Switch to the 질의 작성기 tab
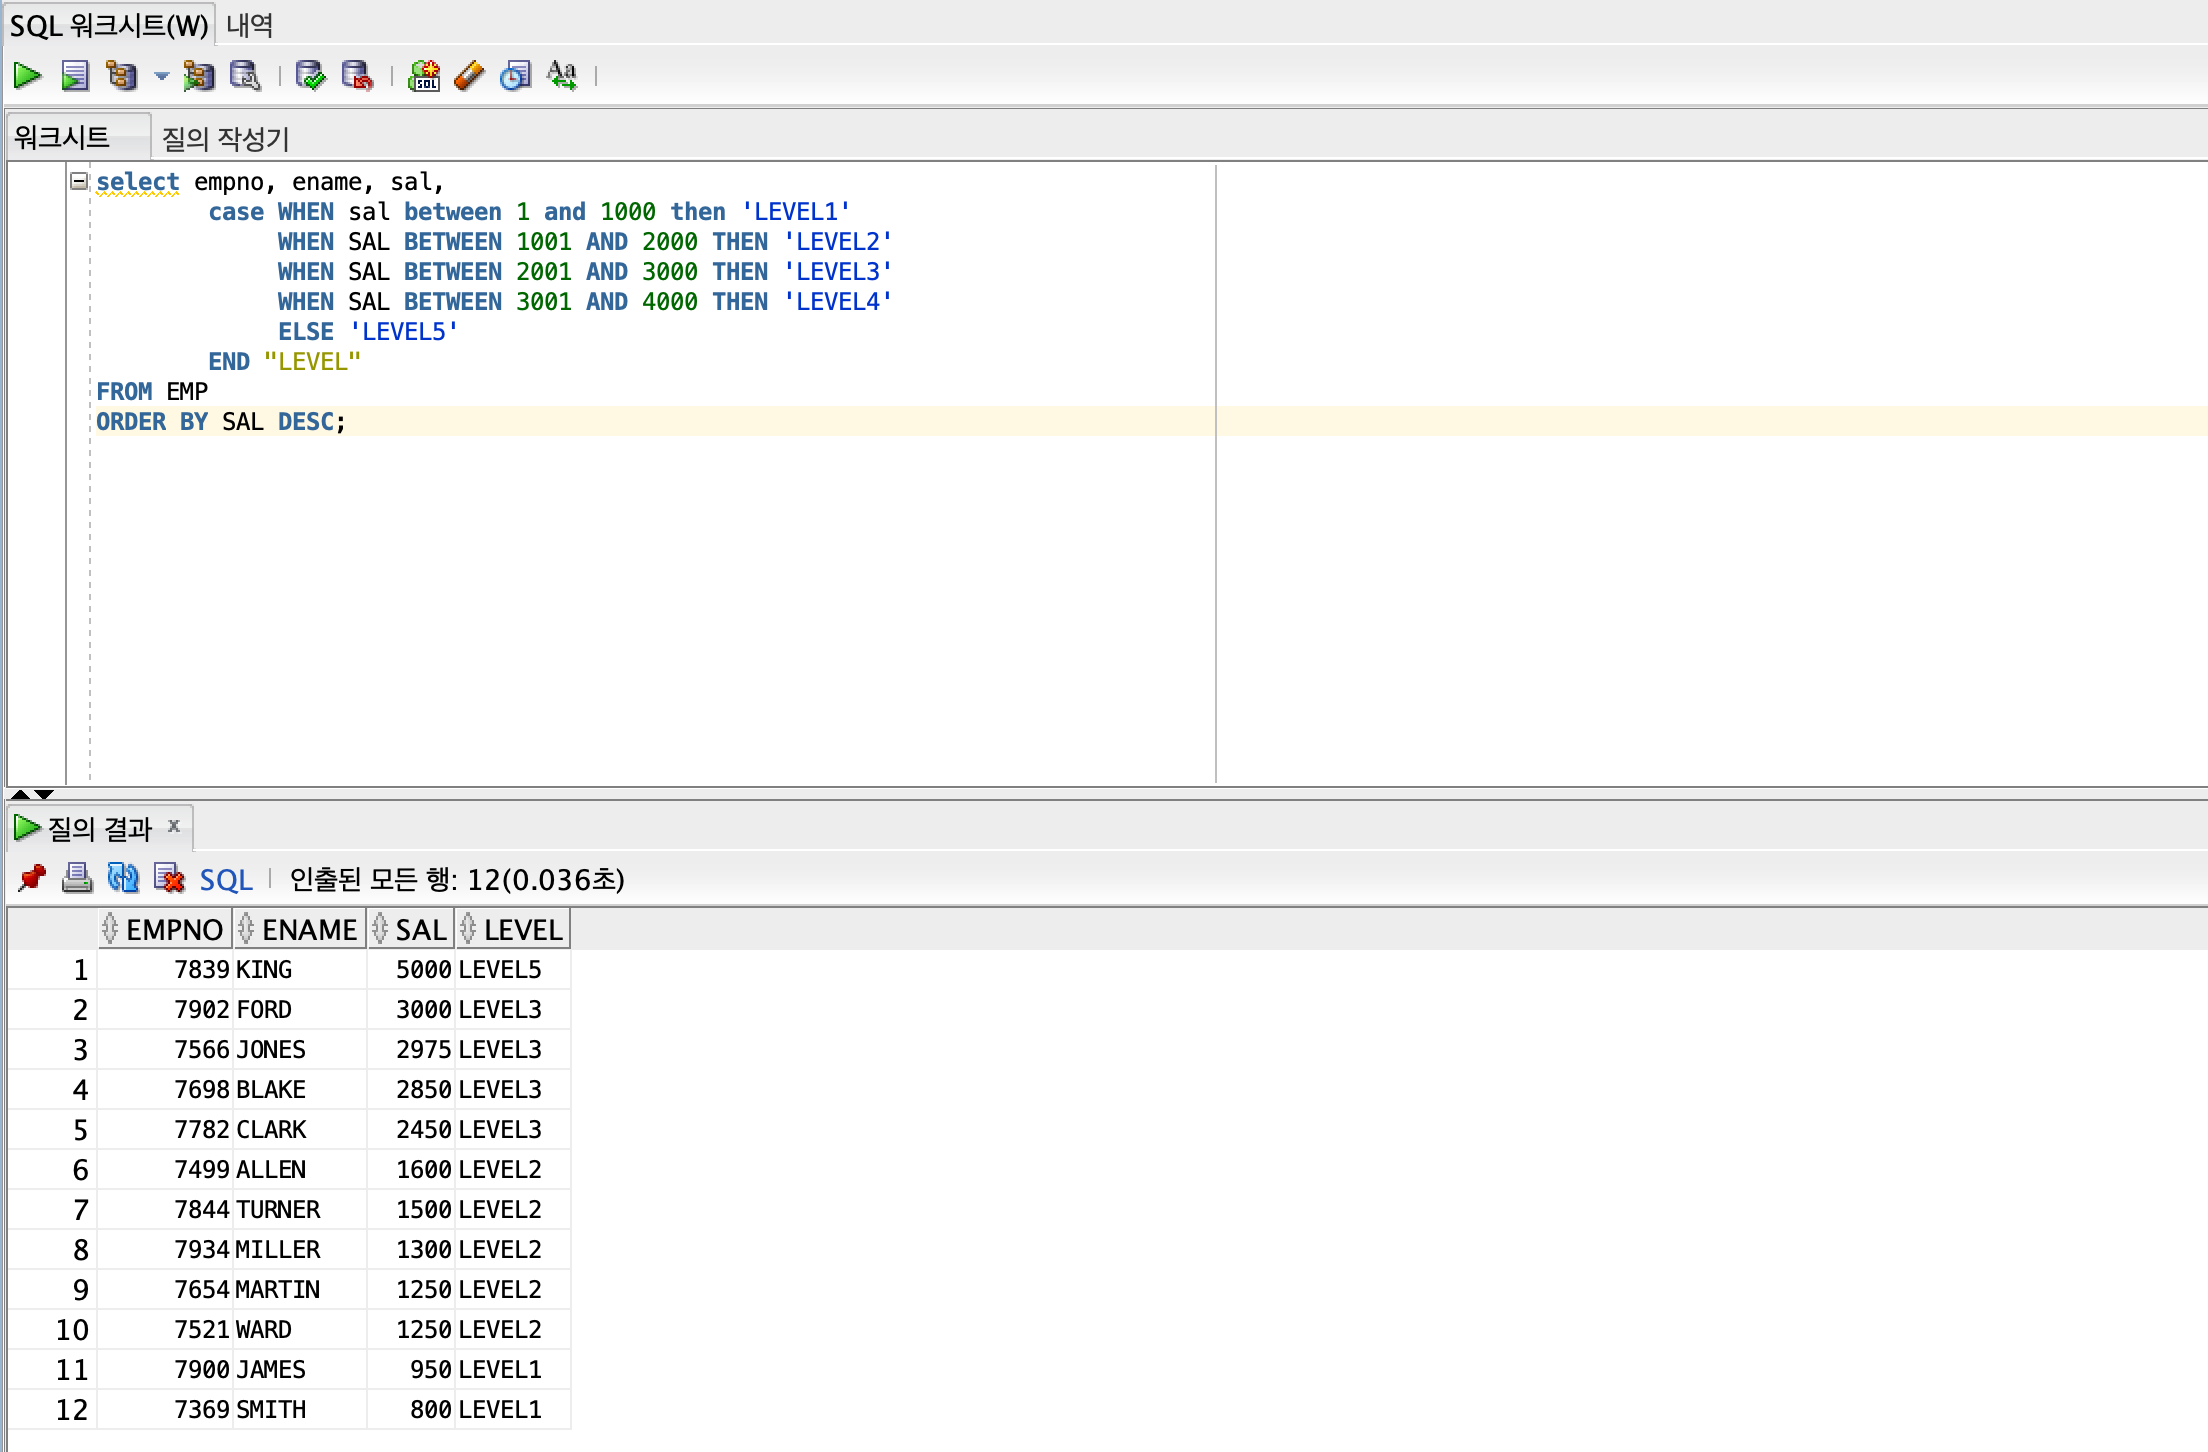This screenshot has width=2208, height=1452. point(225,138)
